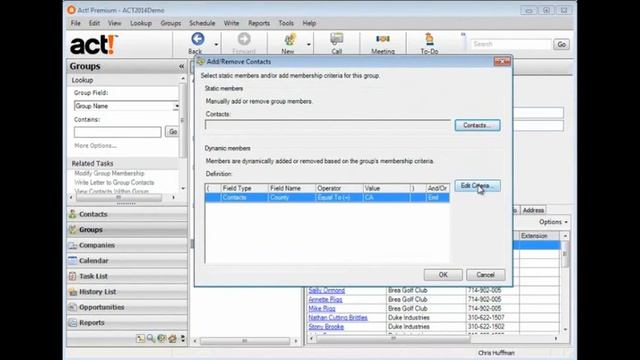Open the Reports menu

click(259, 23)
